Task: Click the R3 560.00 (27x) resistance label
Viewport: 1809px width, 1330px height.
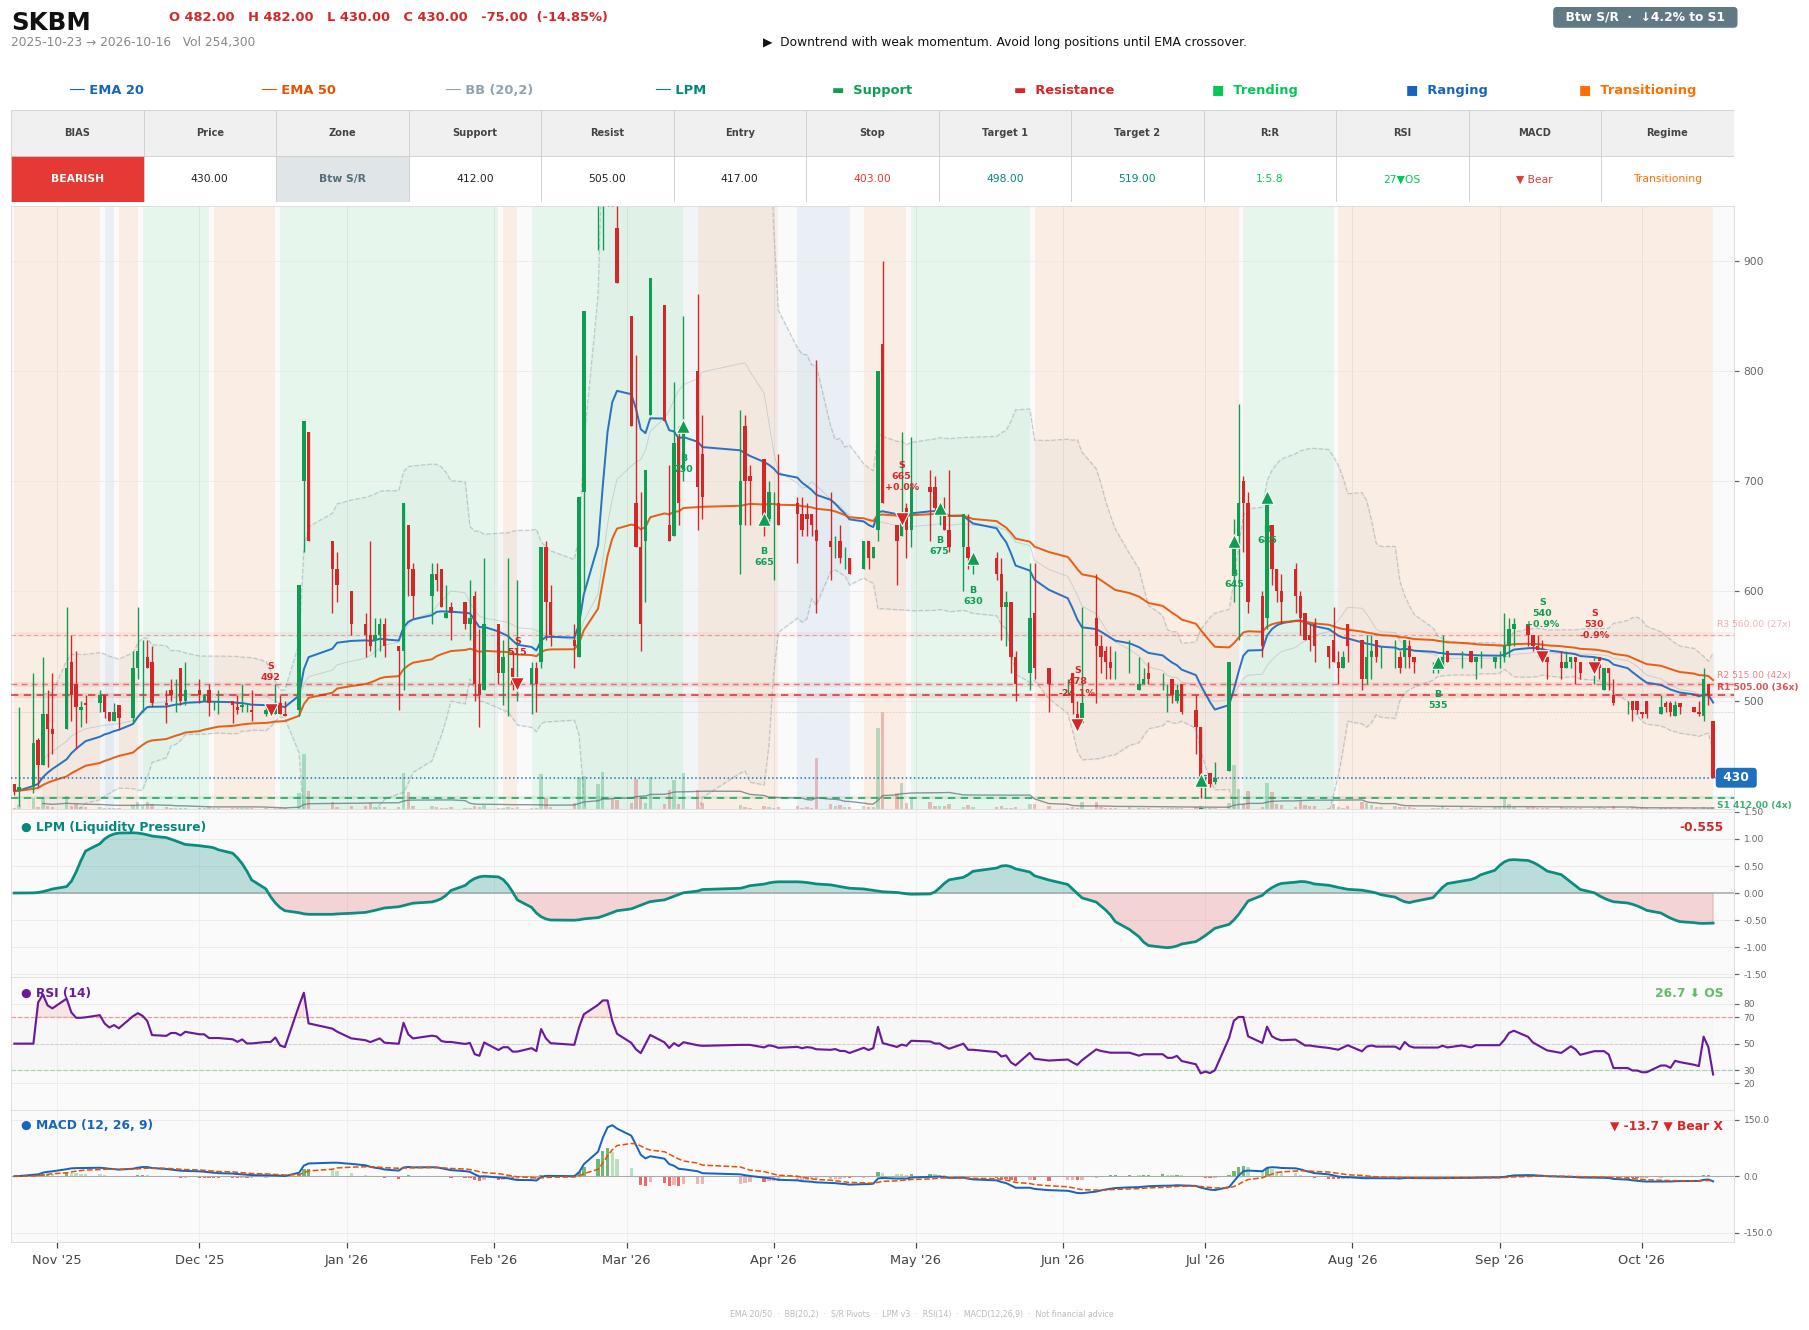Action: pos(1754,624)
